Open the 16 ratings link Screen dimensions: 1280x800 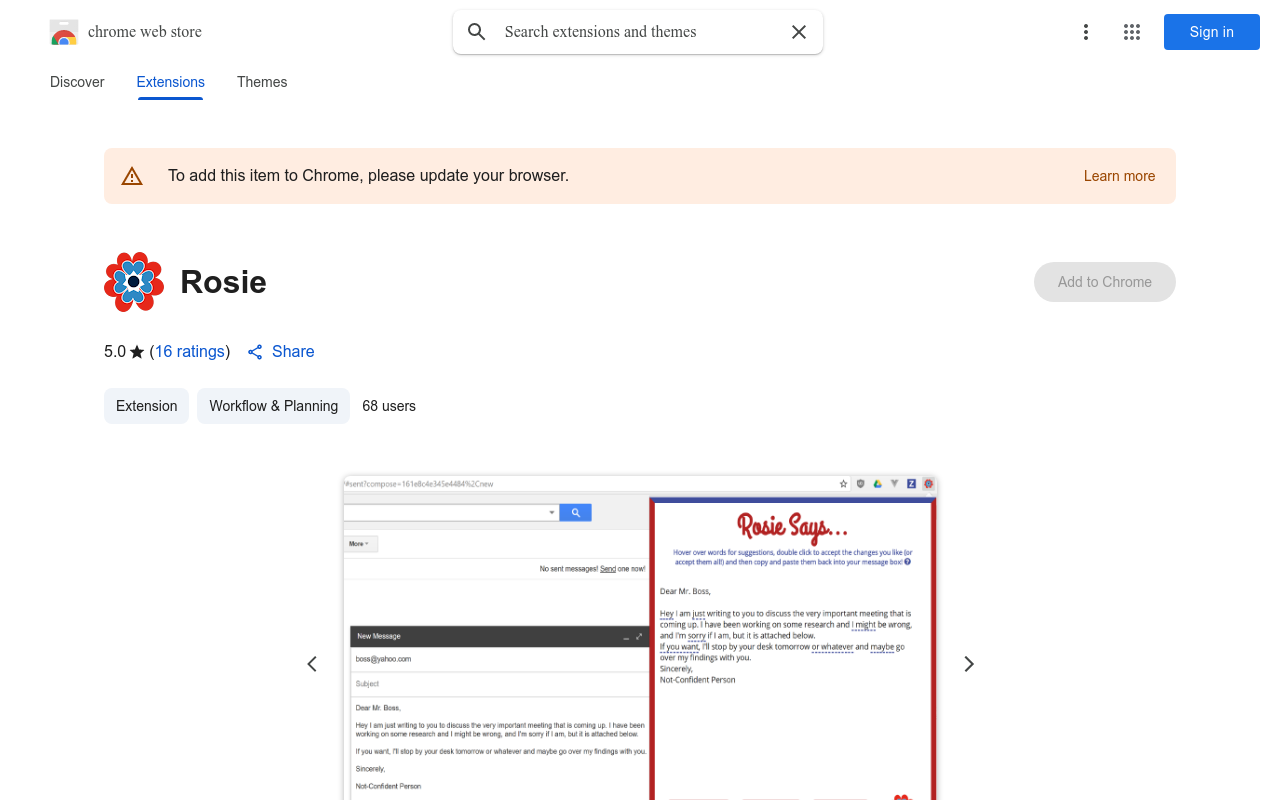click(x=190, y=352)
